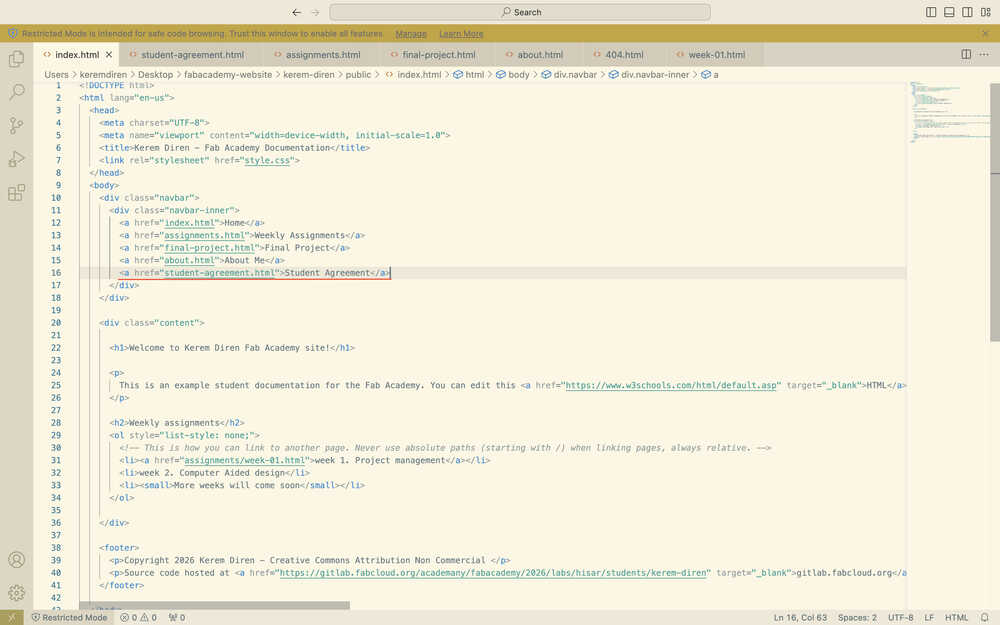Expand the body breadcrumb symbol
Screen dimensions: 1000x625
point(513,75)
